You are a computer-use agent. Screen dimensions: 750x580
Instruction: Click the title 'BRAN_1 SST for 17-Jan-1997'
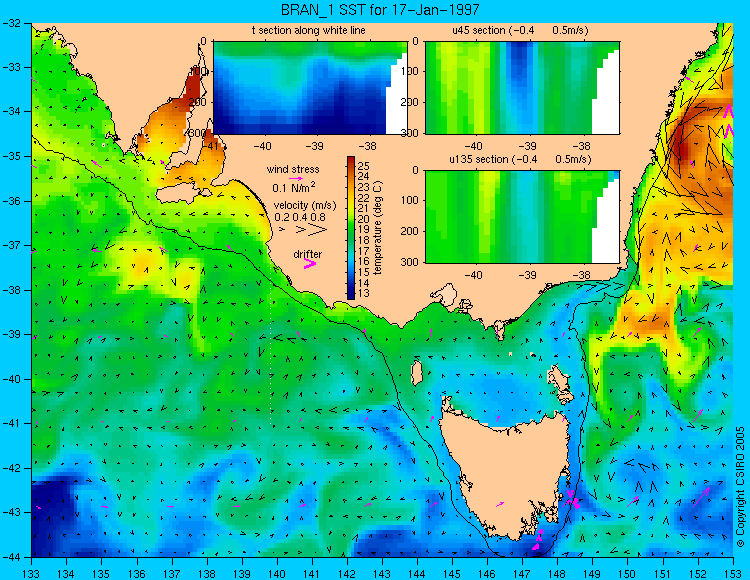pos(380,9)
